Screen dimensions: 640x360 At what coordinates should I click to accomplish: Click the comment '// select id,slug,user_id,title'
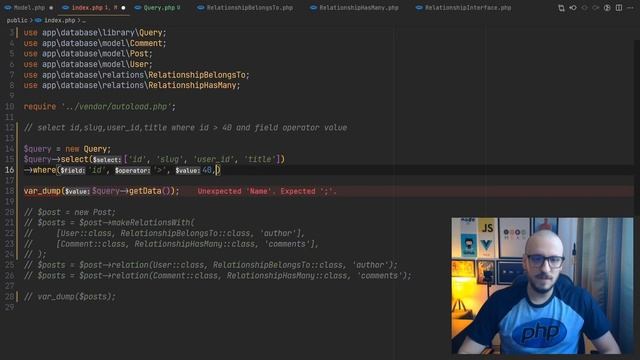tap(95, 128)
